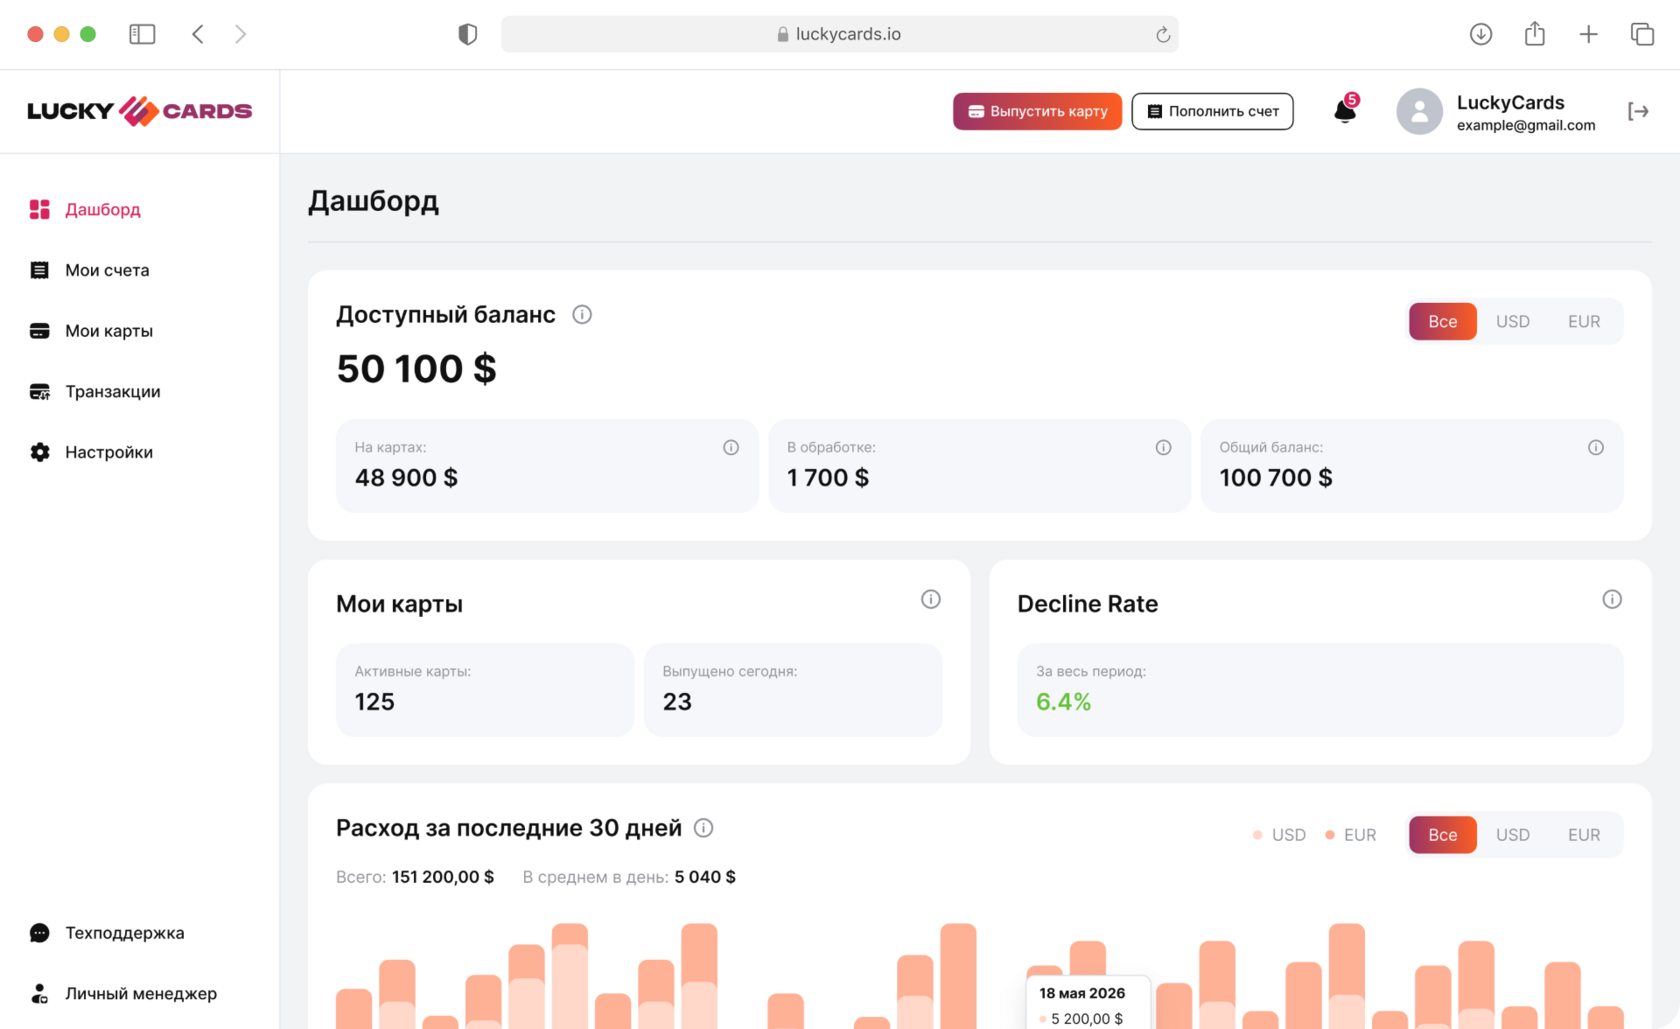Click the Мои счета list icon
This screenshot has width=1680, height=1029.
[39, 270]
